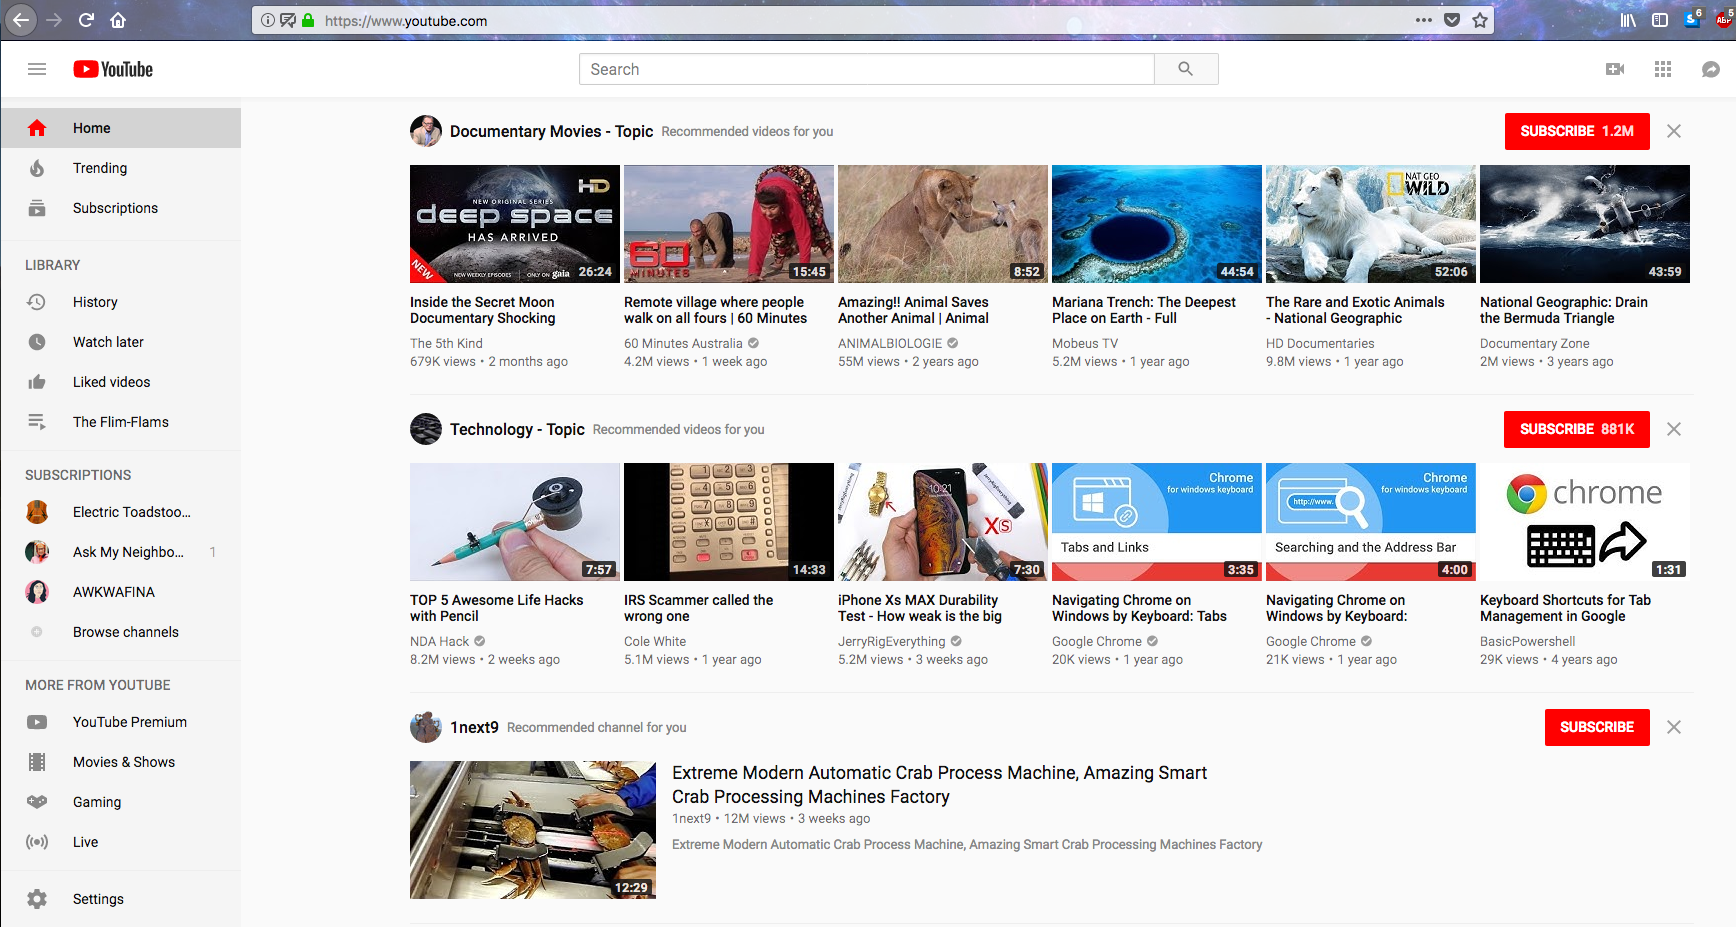This screenshot has height=927, width=1736.
Task: Open Extreme Modern Automatic Crab video title
Action: (x=939, y=785)
